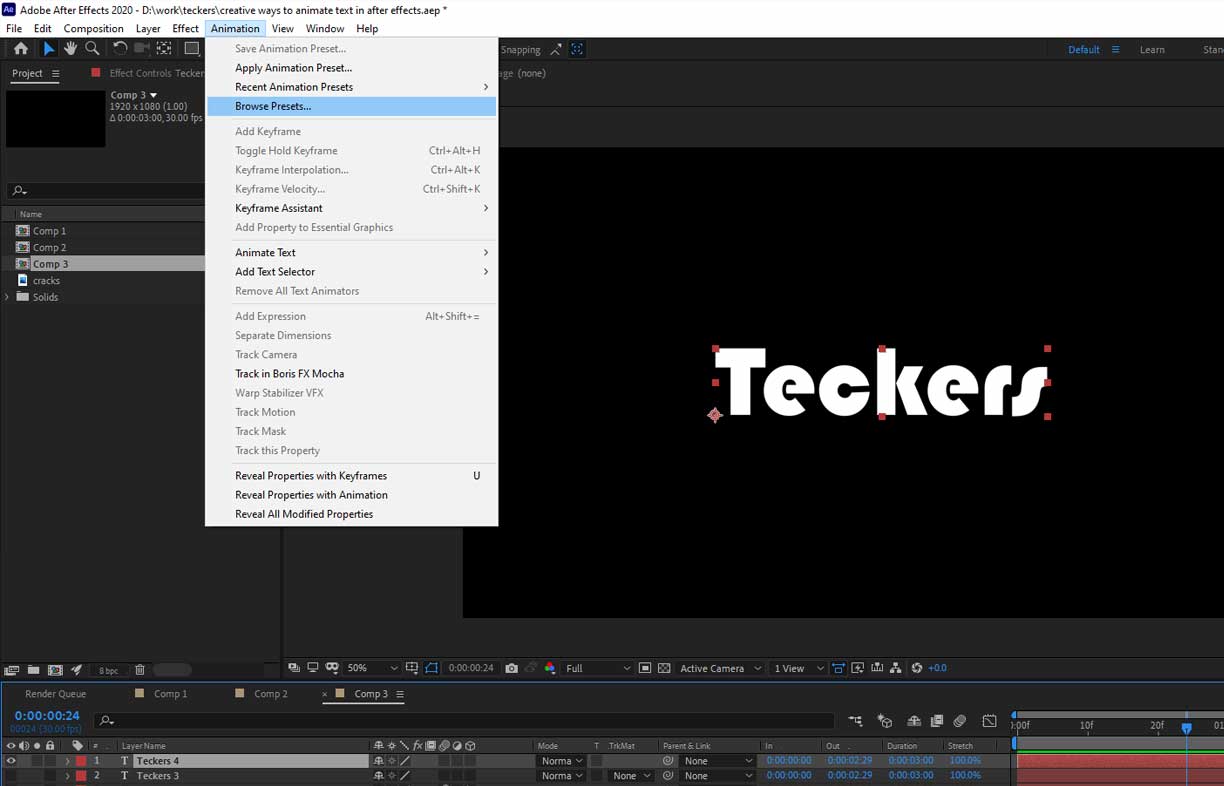
Task: Open Teckers 4 Parent None dropdown
Action: pyautogui.click(x=718, y=761)
